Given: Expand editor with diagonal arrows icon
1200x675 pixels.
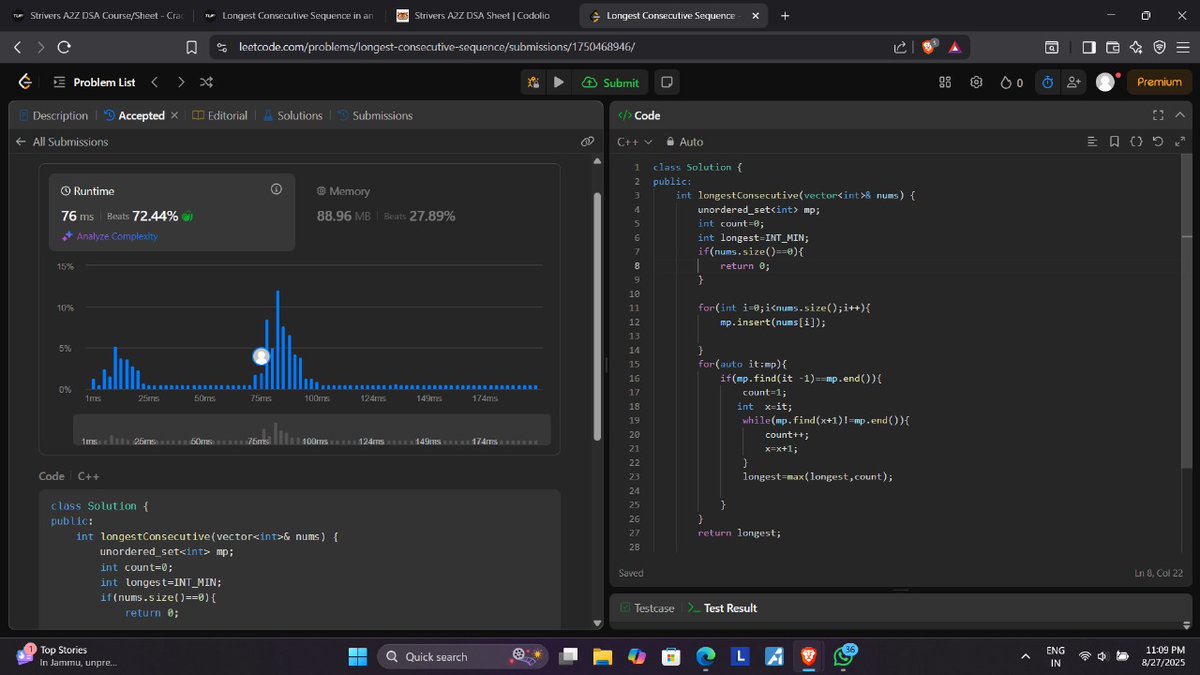Looking at the screenshot, I should coord(1180,142).
